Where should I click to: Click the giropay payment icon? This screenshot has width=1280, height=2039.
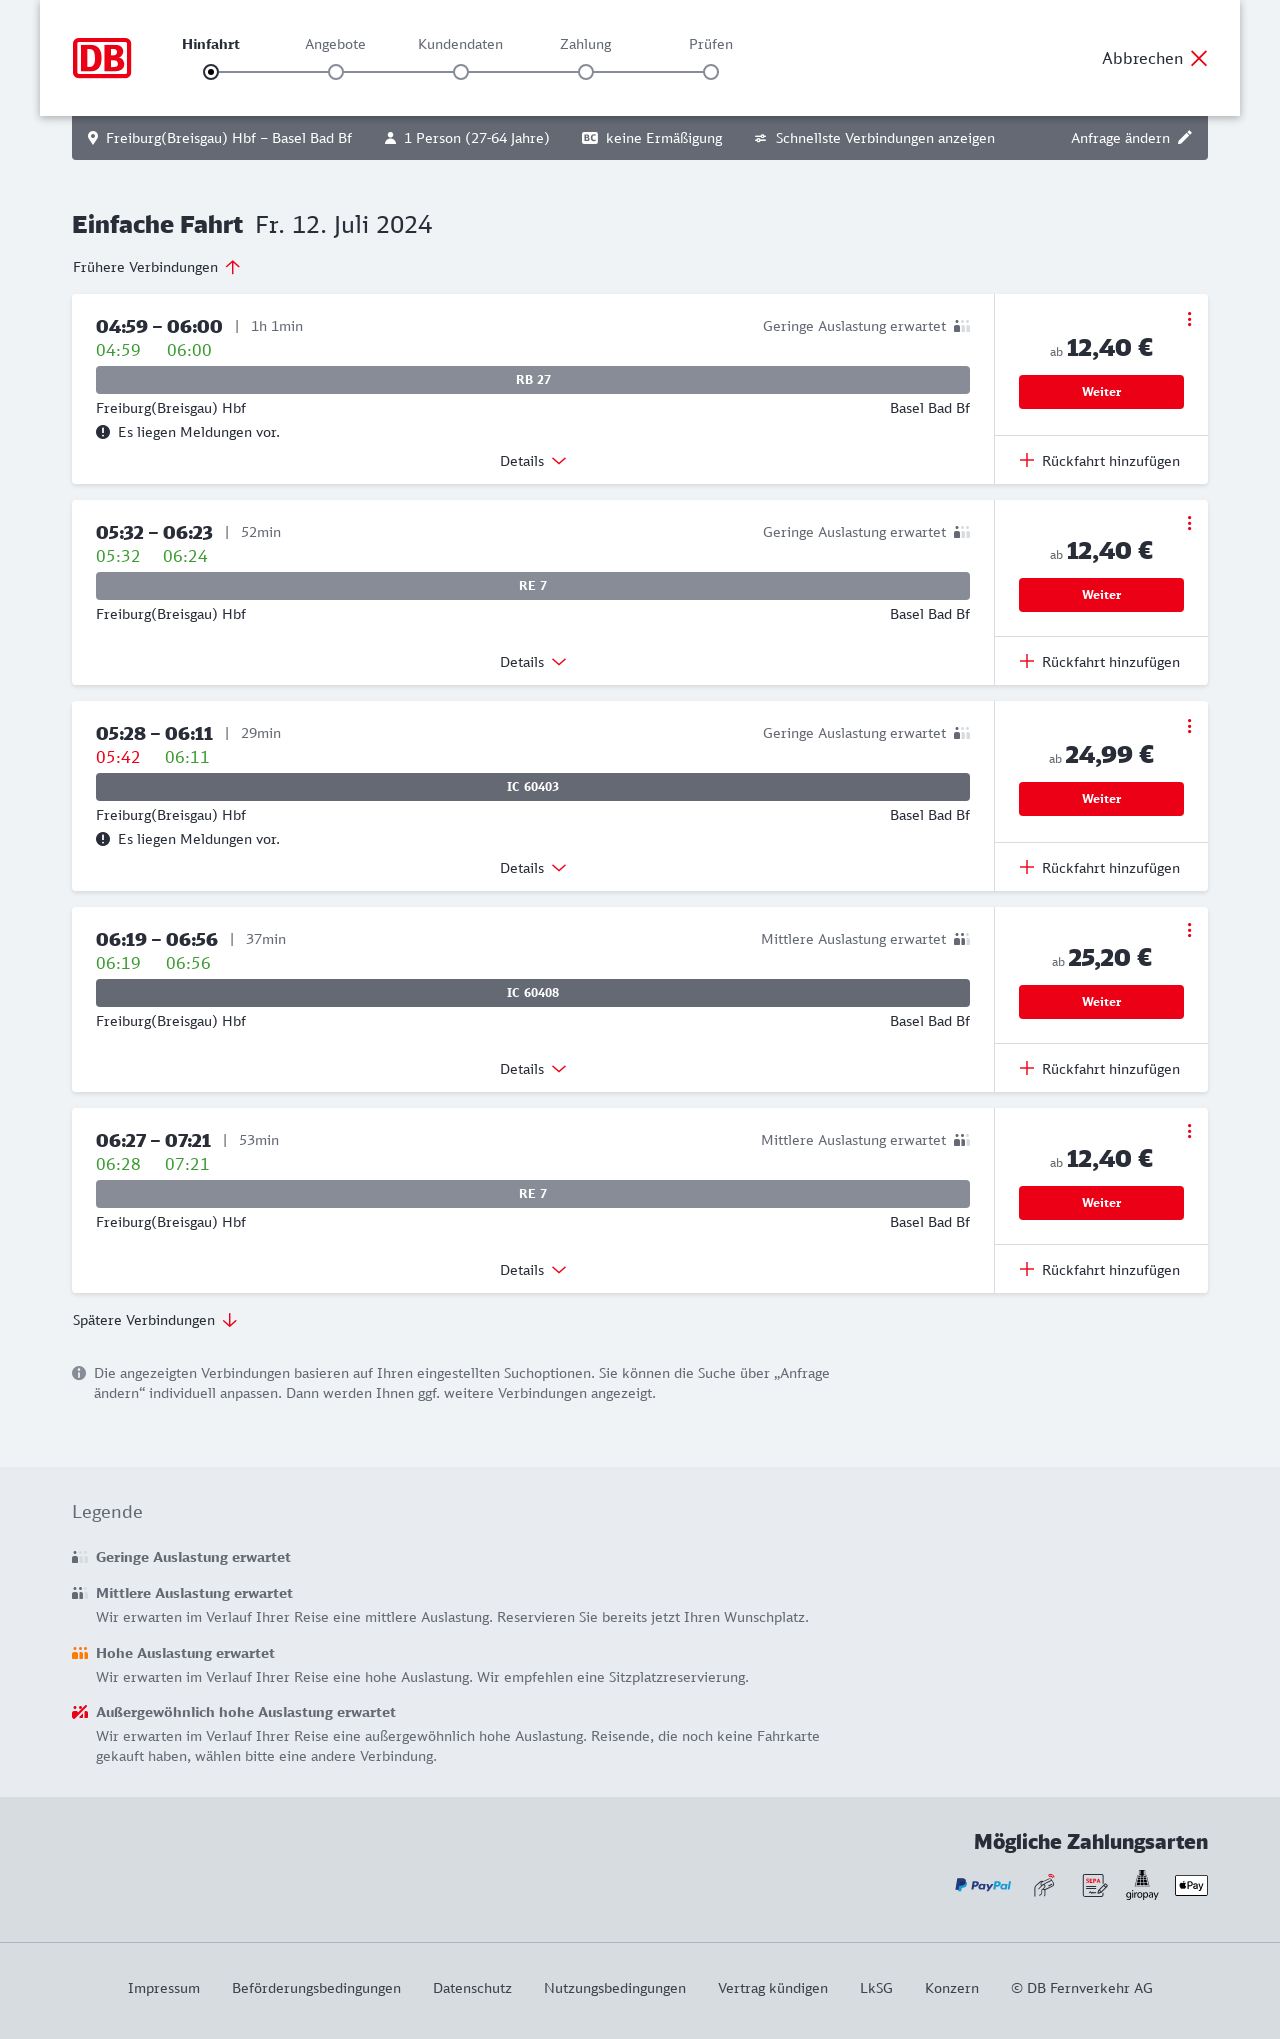pyautogui.click(x=1142, y=1885)
